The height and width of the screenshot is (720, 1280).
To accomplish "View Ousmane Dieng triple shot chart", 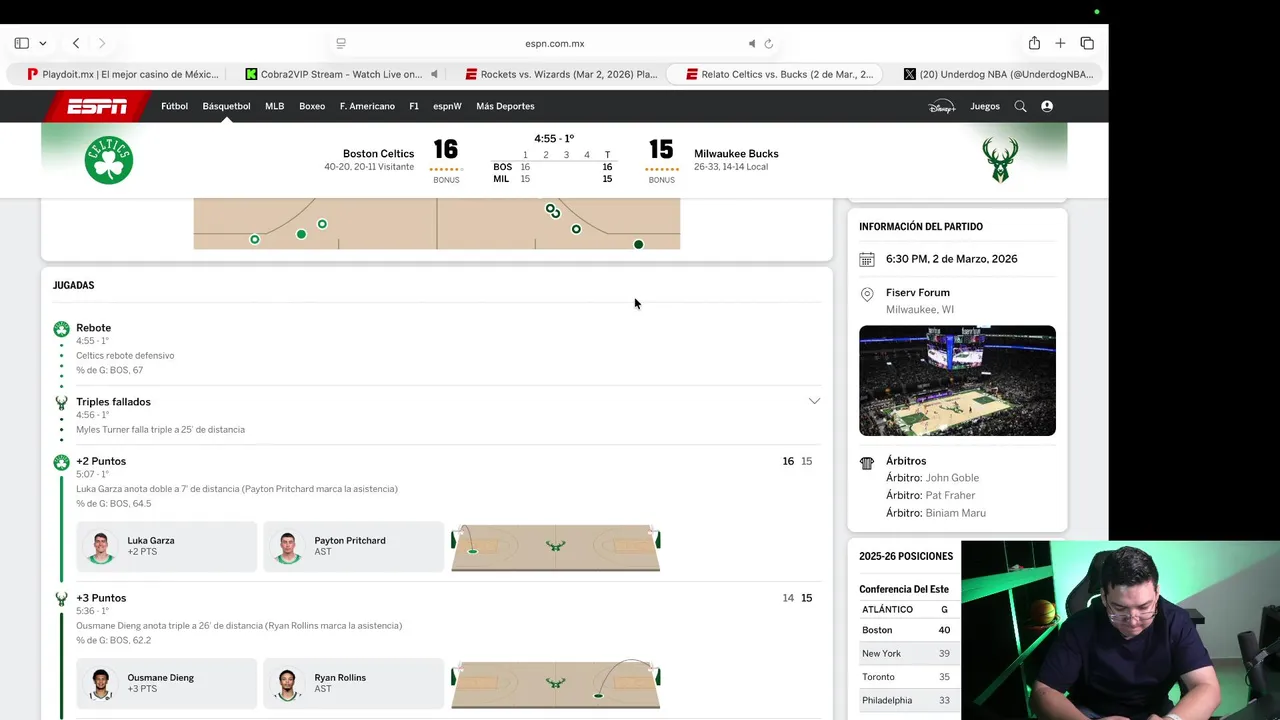I will pyautogui.click(x=555, y=684).
